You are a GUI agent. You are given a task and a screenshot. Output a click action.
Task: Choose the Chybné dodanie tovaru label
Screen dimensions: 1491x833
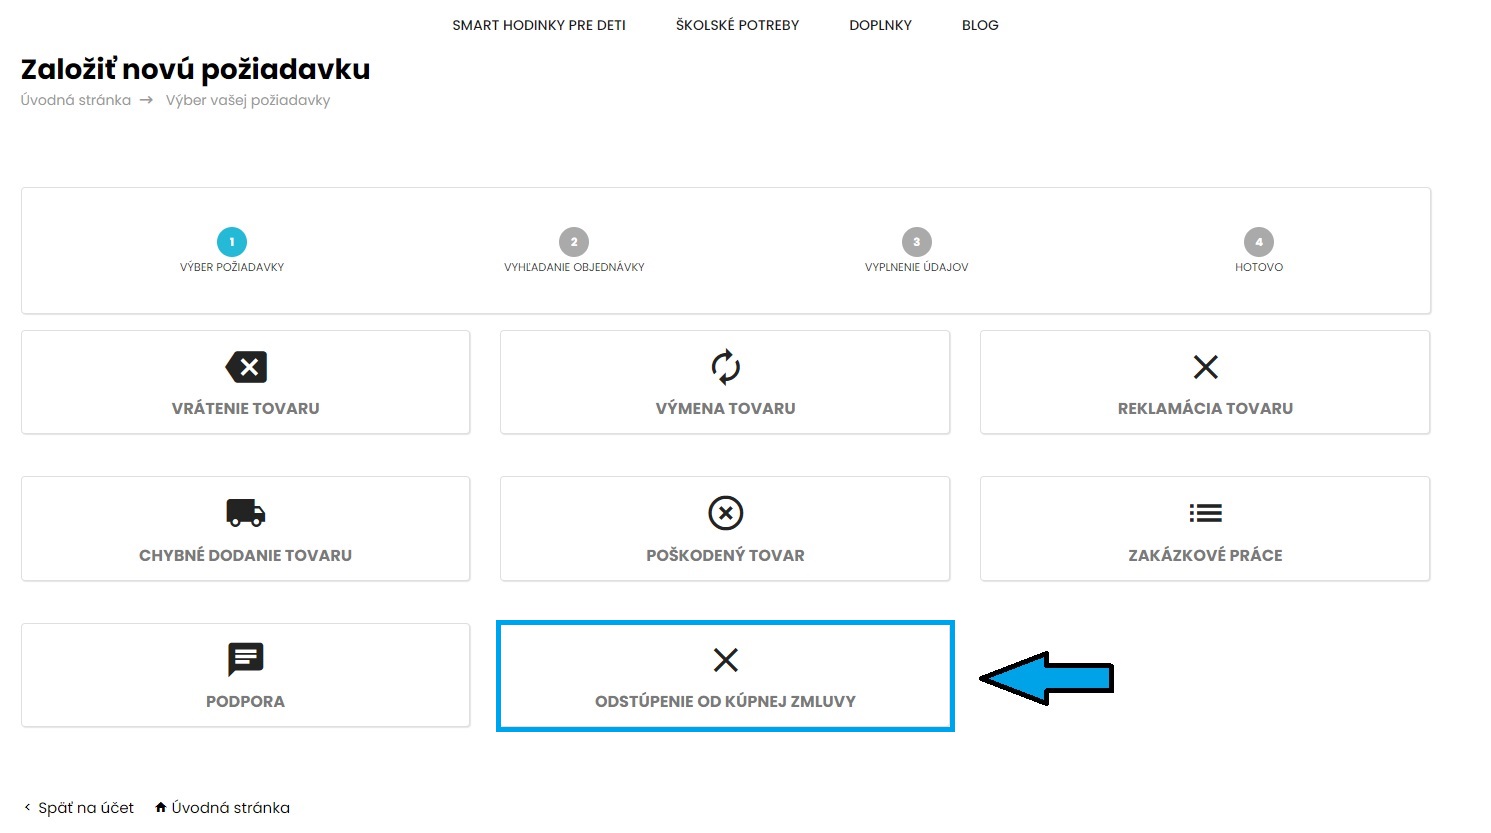[x=245, y=555]
